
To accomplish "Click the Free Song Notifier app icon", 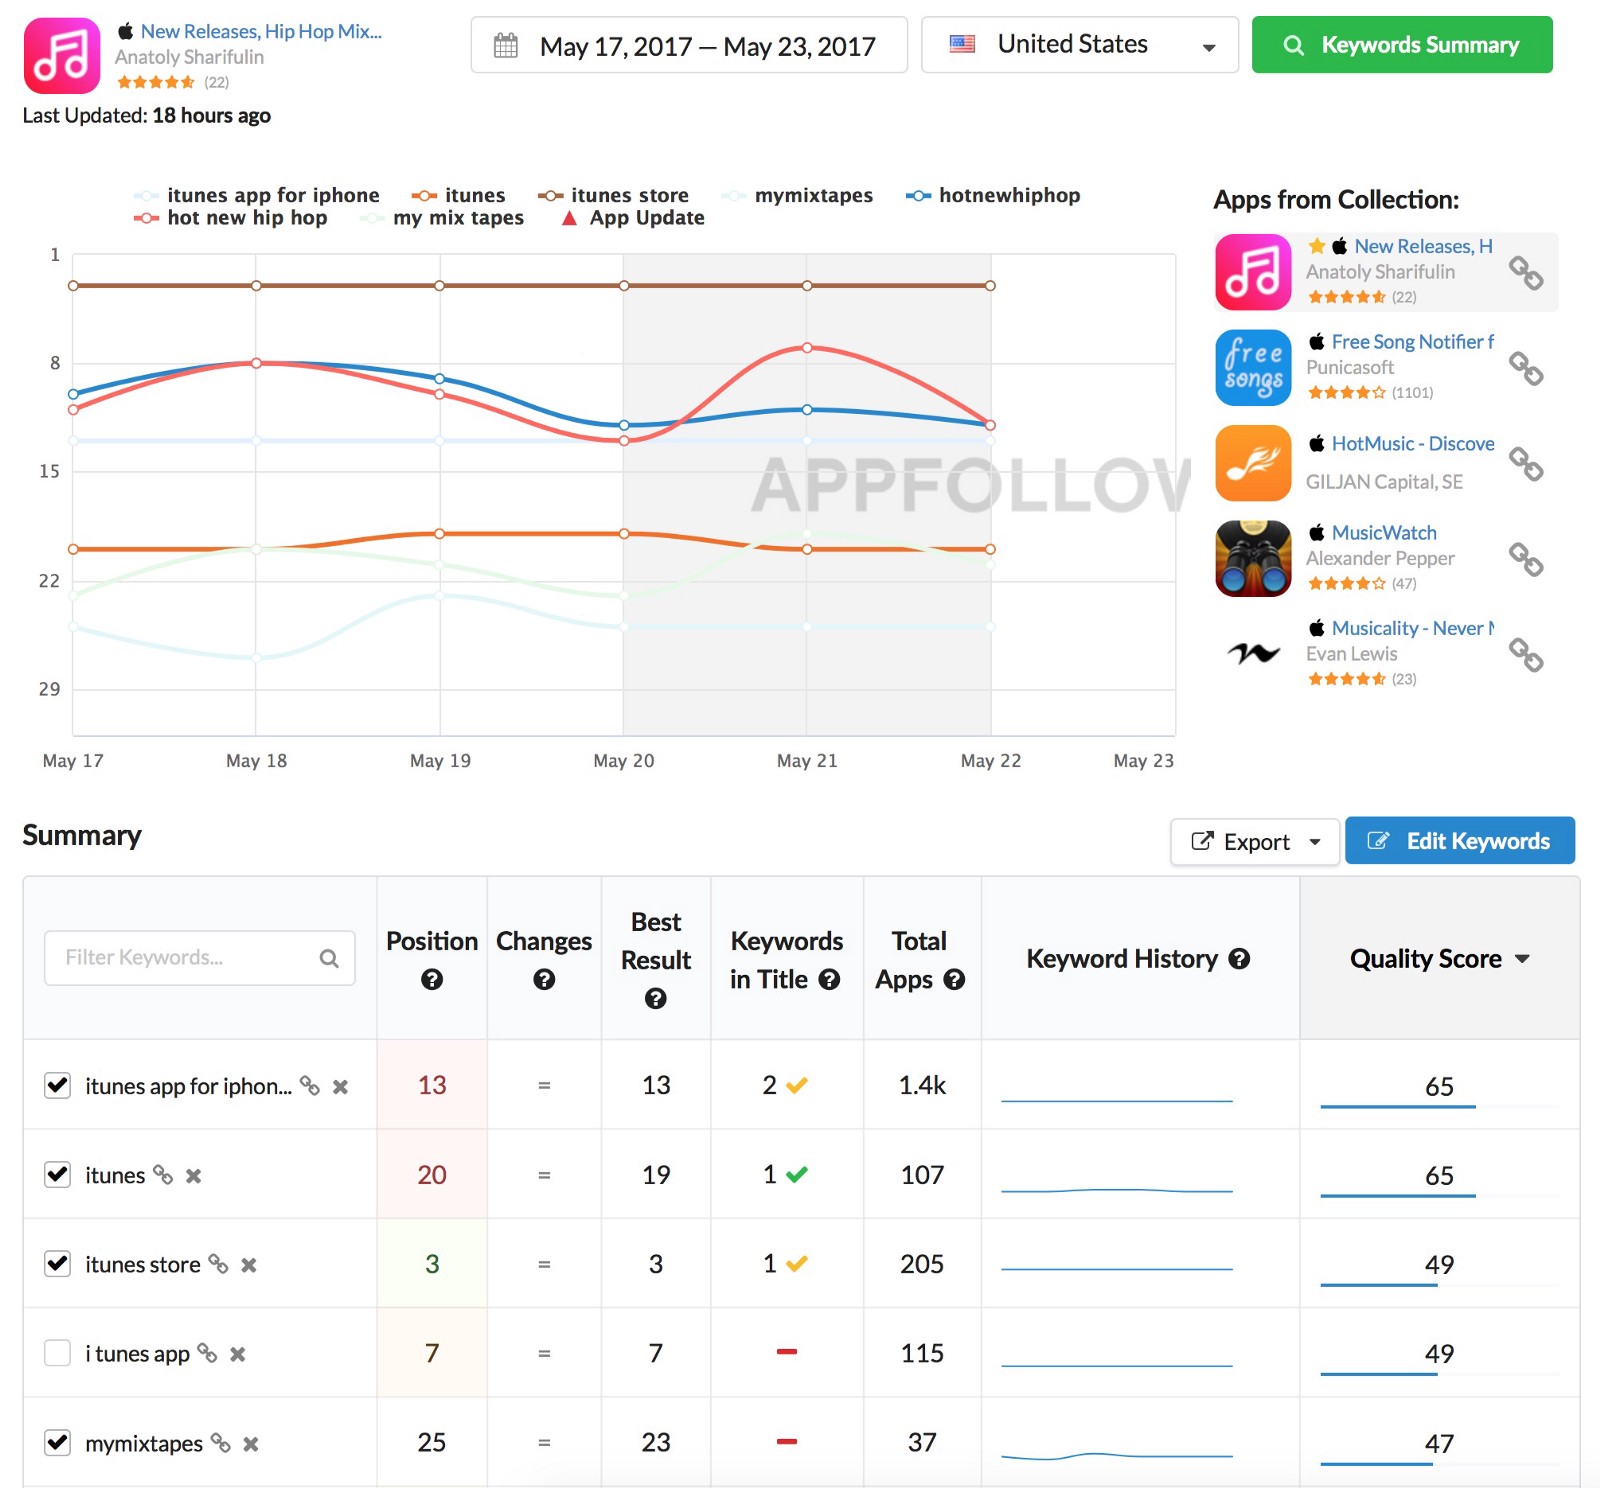I will [1253, 368].
